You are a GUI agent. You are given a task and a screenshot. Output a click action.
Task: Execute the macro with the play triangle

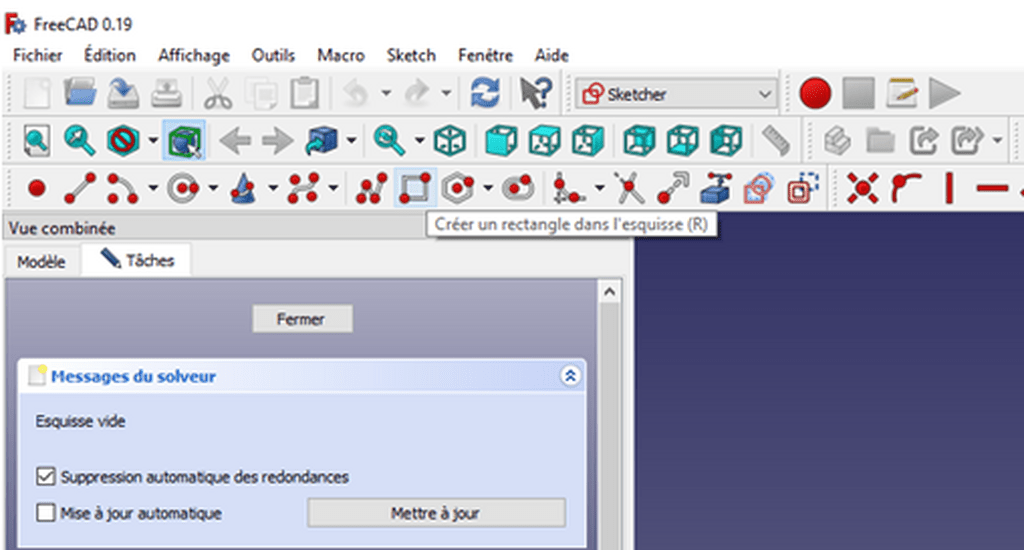point(944,93)
